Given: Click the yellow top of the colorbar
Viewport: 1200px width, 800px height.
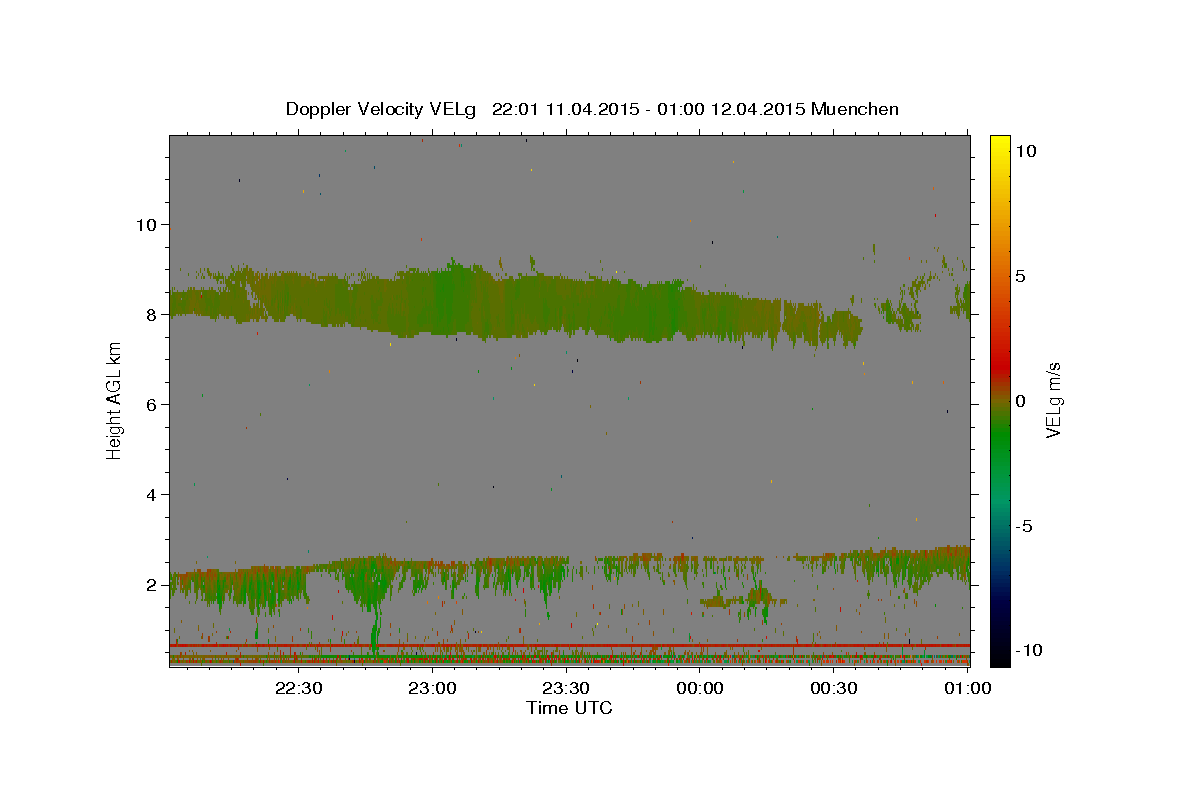Looking at the screenshot, I should [1000, 145].
